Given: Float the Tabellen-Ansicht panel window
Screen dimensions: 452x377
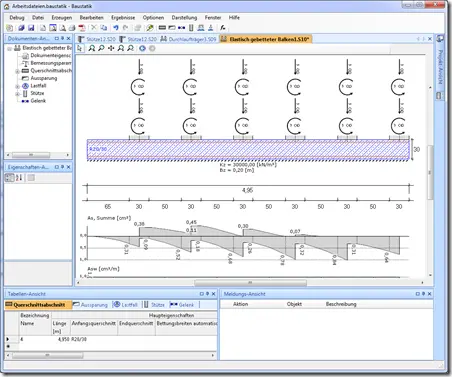Looking at the screenshot, I should 201,294.
